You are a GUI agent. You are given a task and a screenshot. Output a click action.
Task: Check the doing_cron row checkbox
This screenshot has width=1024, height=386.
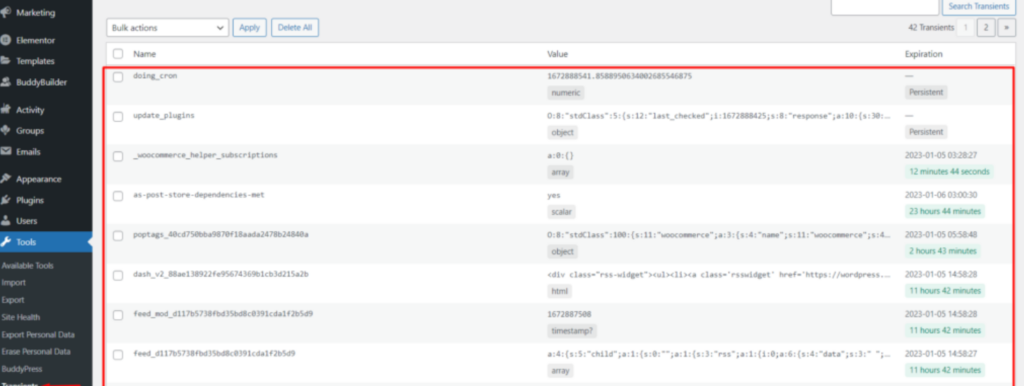pos(118,77)
